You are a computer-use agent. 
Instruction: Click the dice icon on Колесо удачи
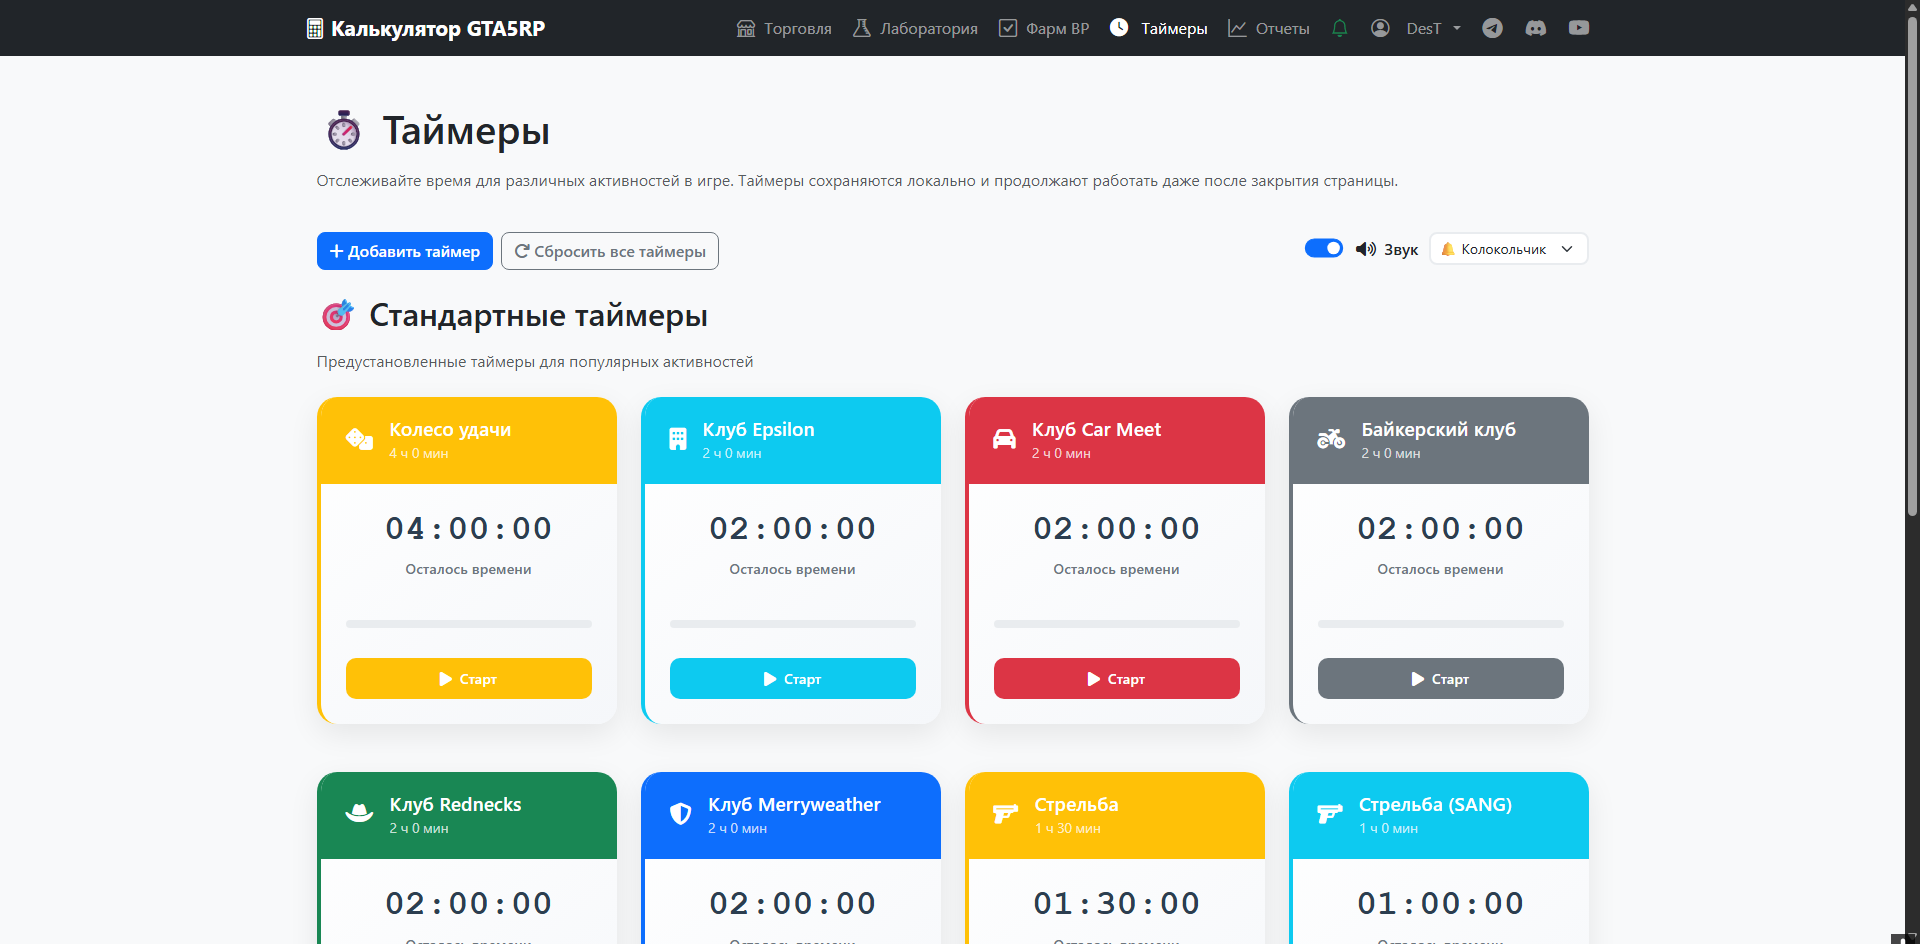[x=359, y=439]
